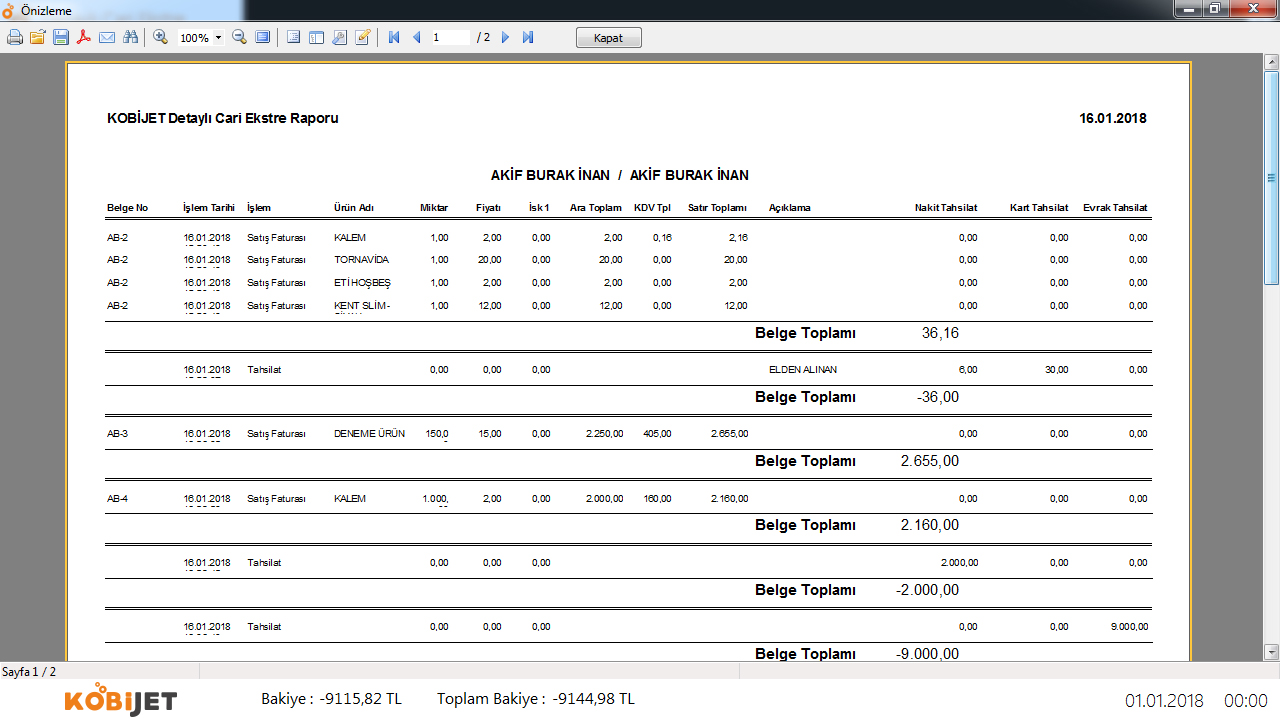Click the Zoom In magnifier
Image resolution: width=1280 pixels, height=720 pixels.
coord(160,37)
